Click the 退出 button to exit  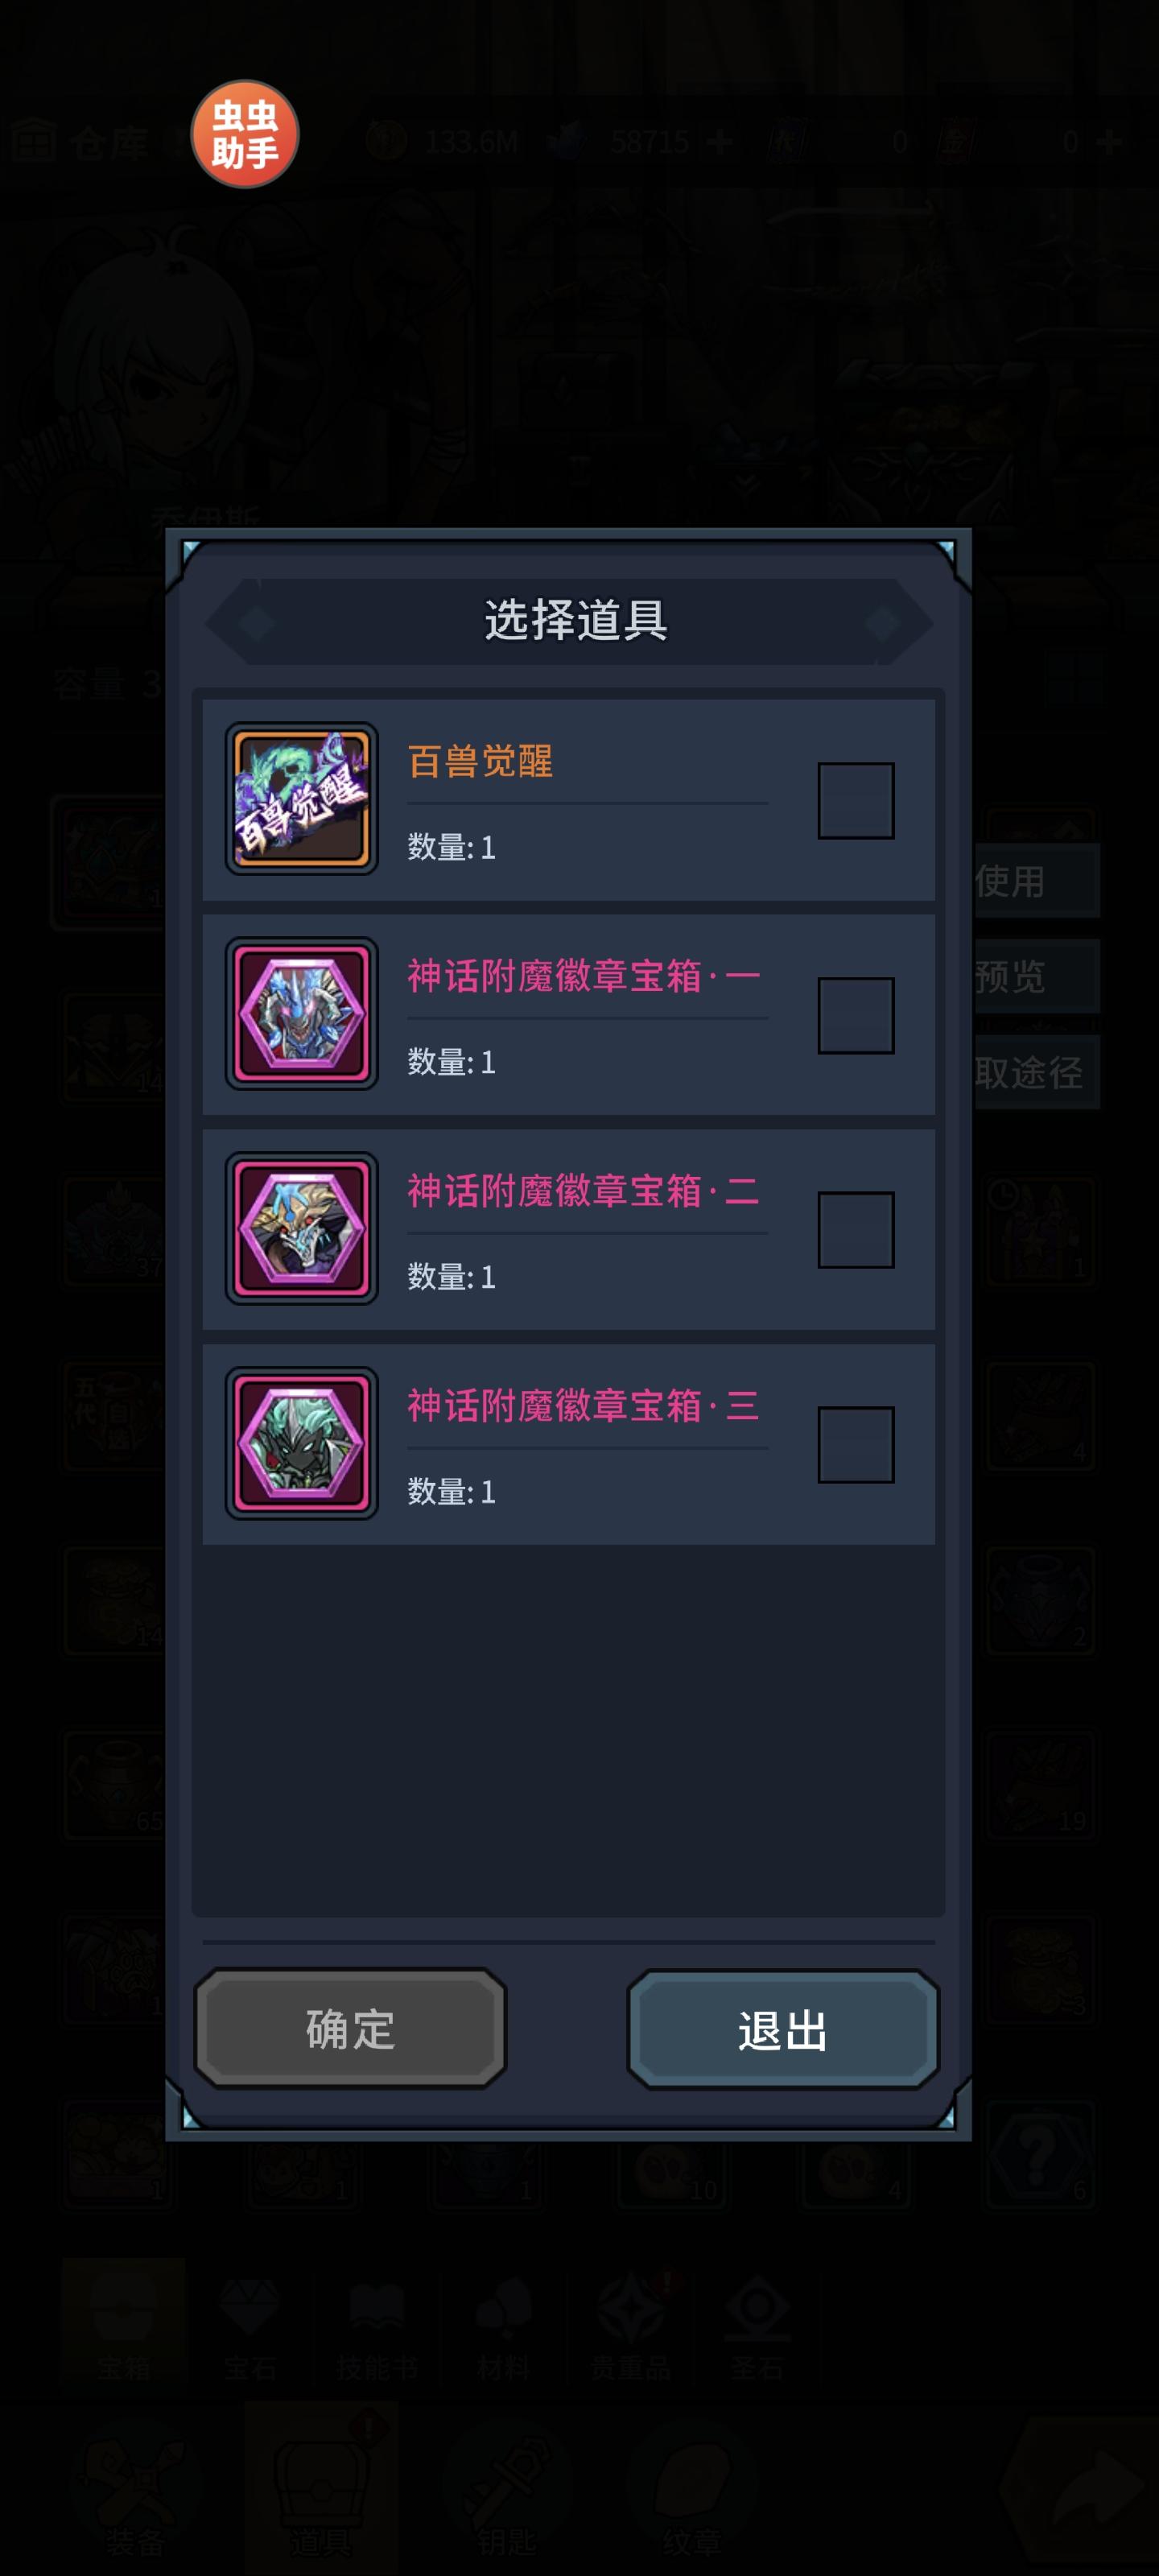click(x=783, y=2029)
